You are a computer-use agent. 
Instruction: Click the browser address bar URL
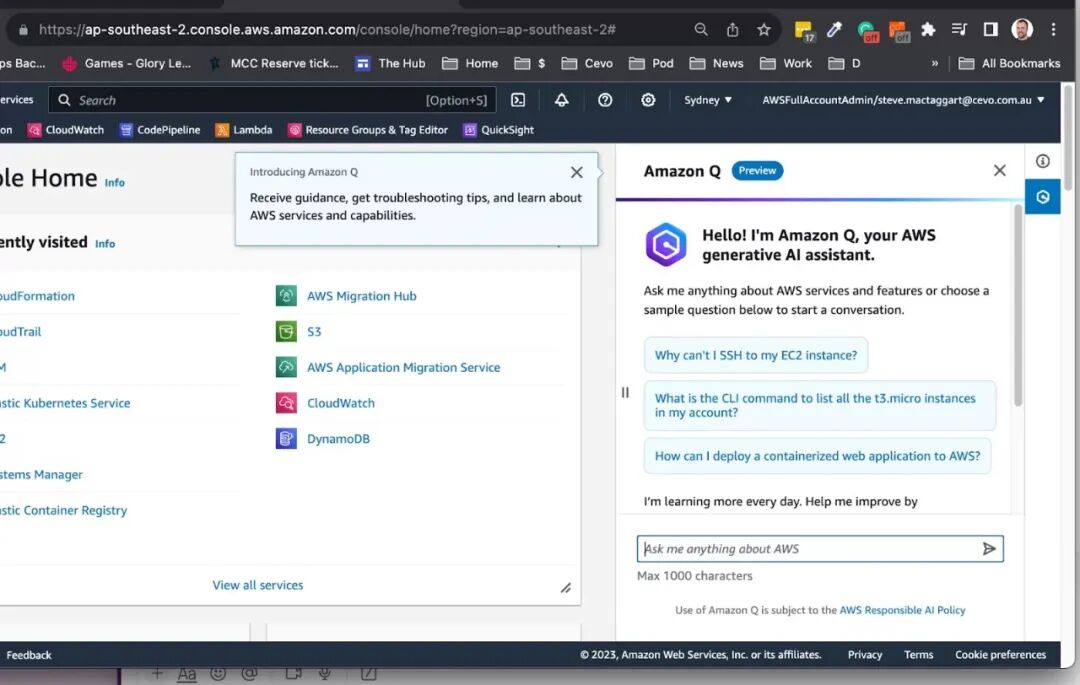(327, 30)
